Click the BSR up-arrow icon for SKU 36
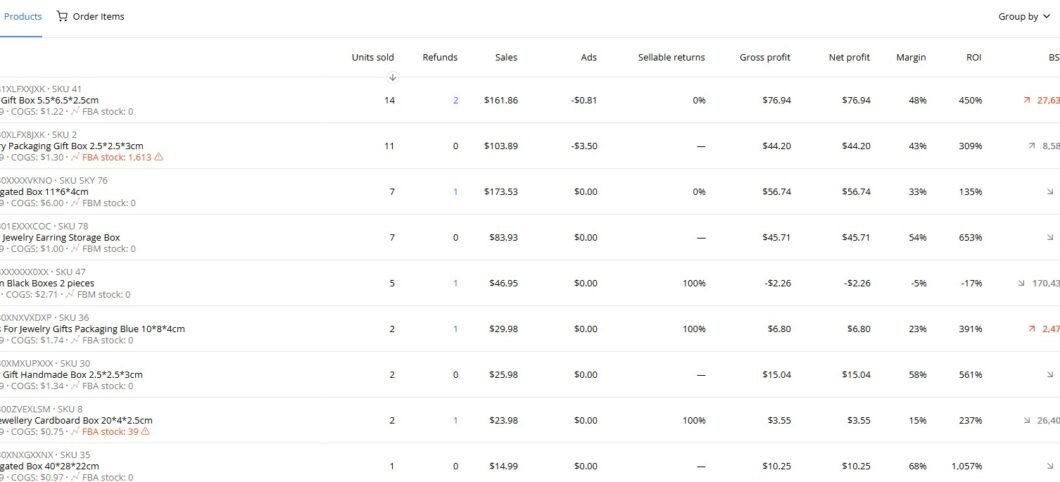This screenshot has height=482, width=1060. pos(1031,329)
